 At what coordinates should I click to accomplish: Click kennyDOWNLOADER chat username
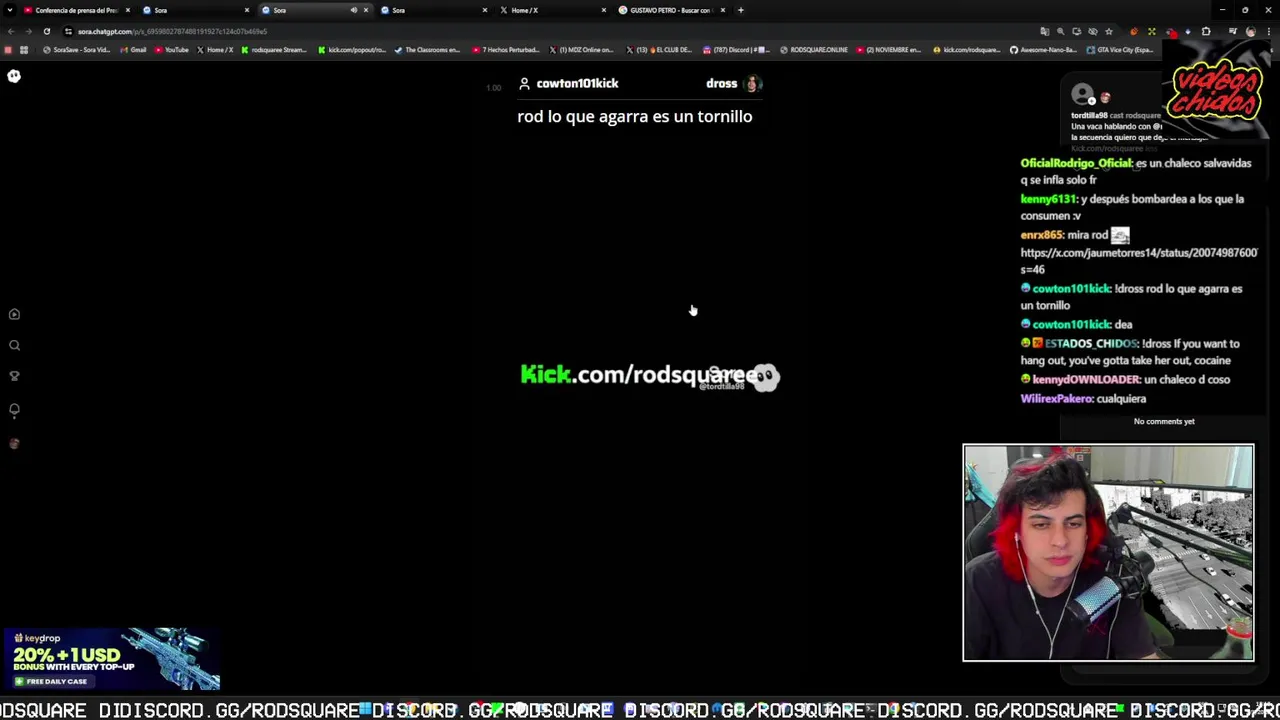coord(1085,380)
